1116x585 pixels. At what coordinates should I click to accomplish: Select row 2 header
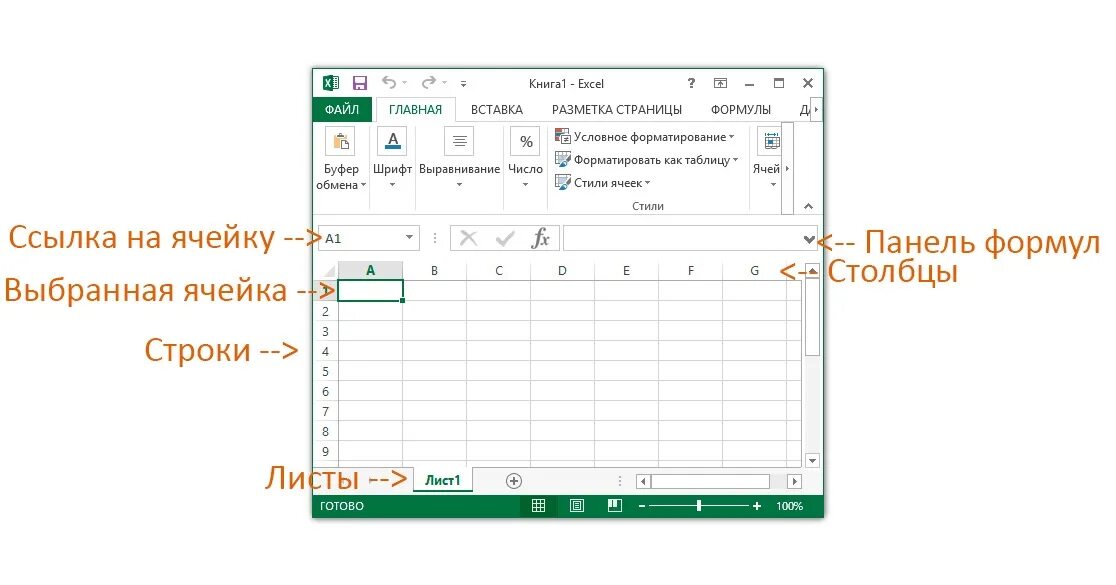coord(326,311)
